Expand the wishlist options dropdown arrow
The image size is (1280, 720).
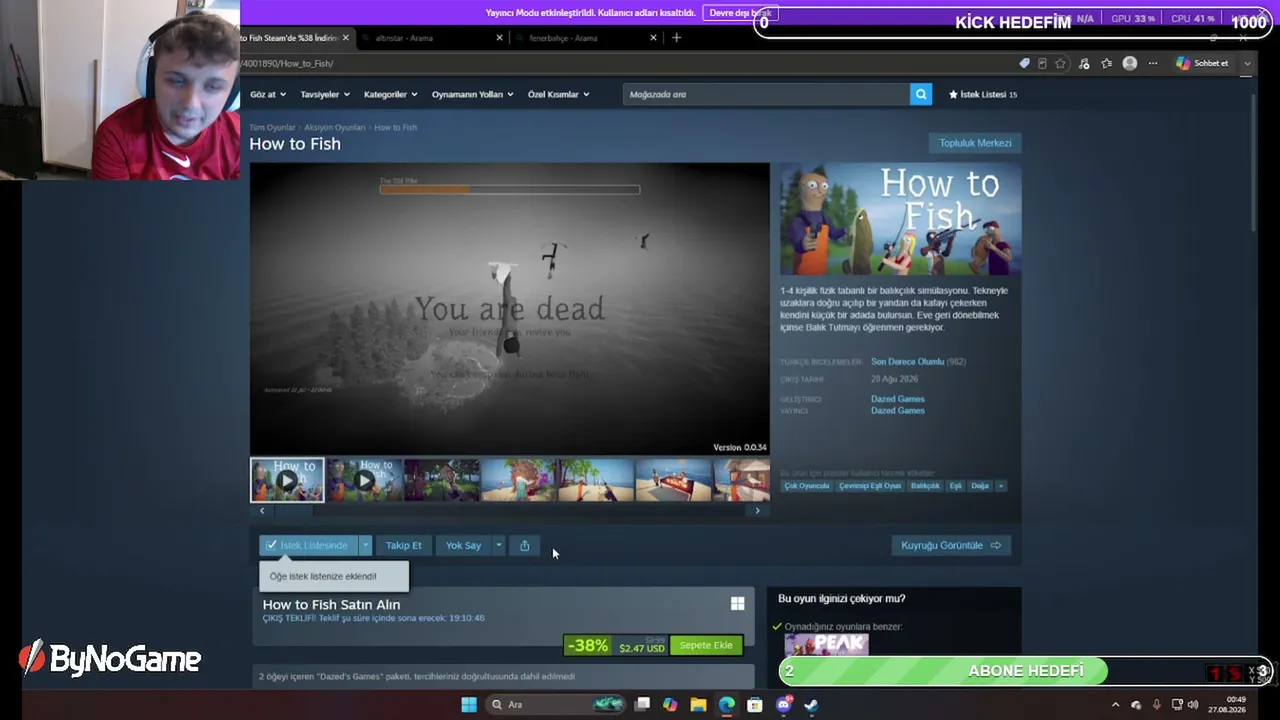[x=365, y=545]
